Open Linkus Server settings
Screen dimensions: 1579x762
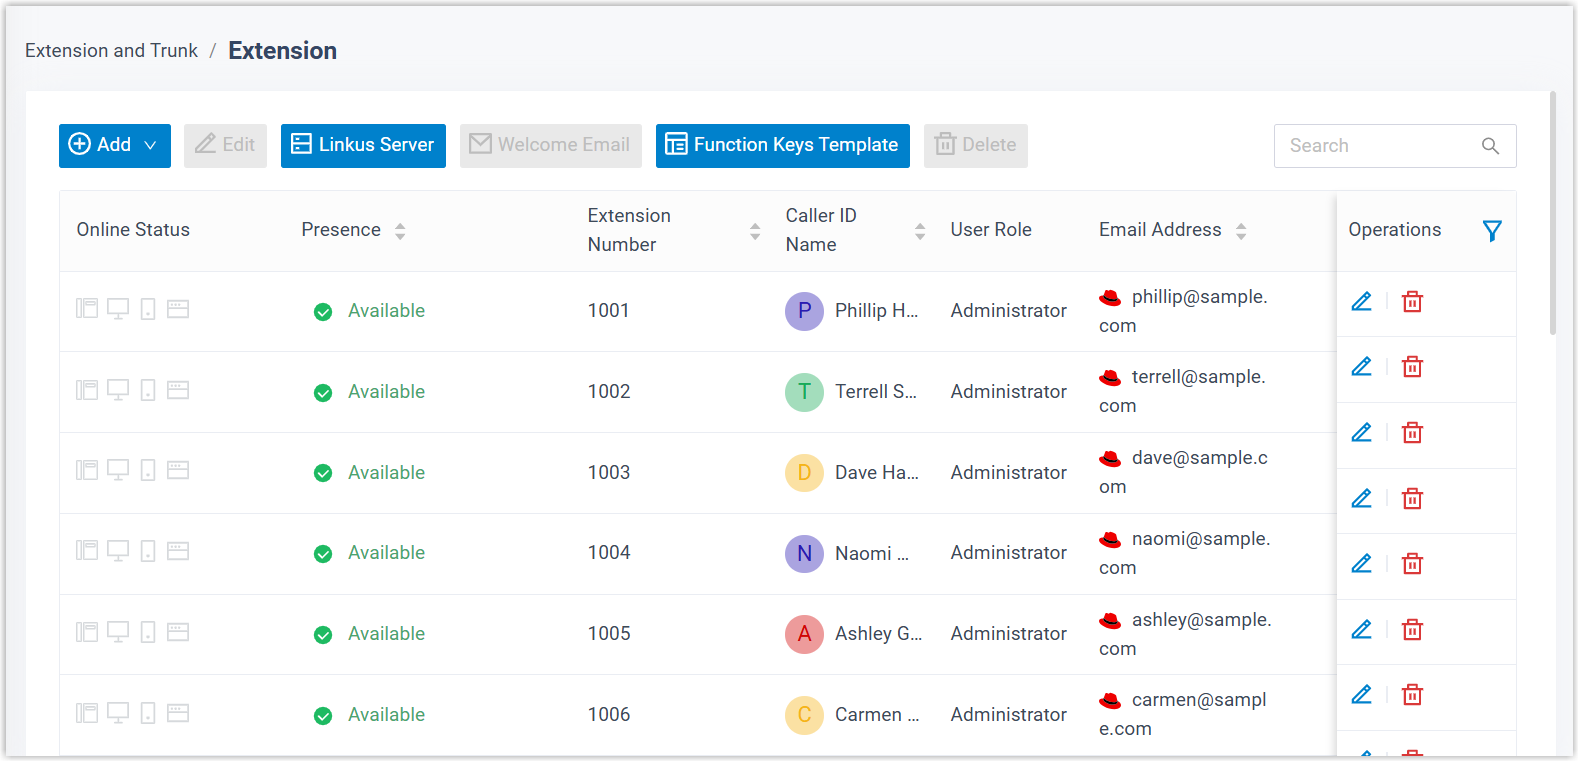(363, 146)
